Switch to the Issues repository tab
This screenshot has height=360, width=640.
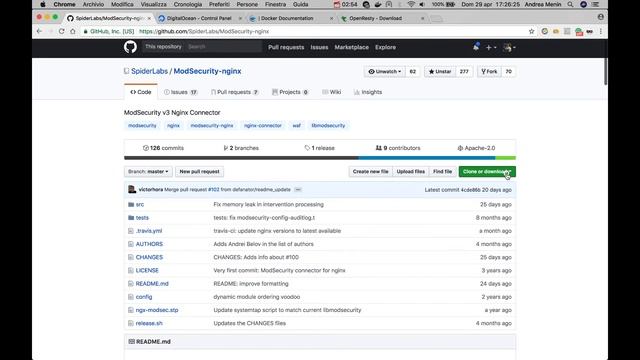(x=180, y=92)
